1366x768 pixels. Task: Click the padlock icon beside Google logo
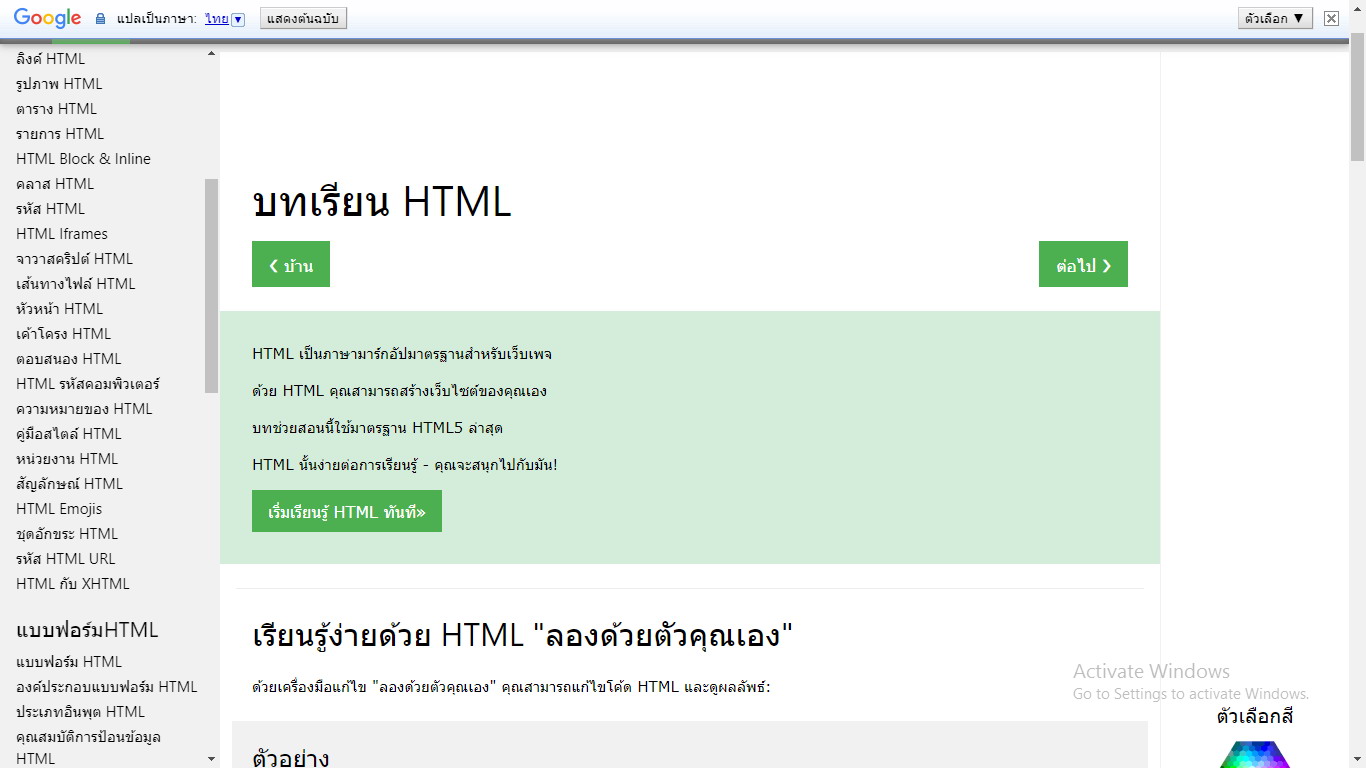coord(100,19)
